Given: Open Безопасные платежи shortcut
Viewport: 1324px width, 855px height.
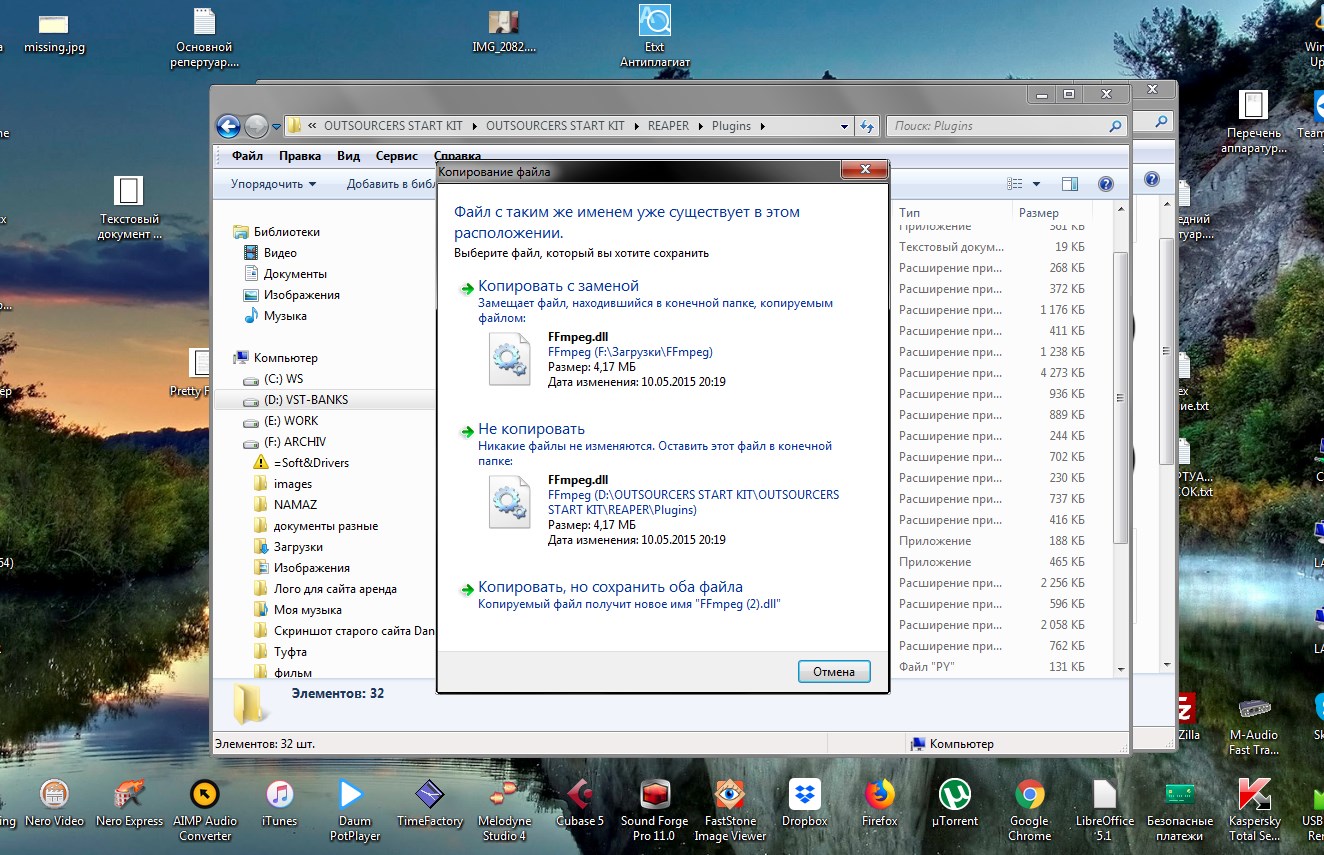Looking at the screenshot, I should click(1180, 810).
